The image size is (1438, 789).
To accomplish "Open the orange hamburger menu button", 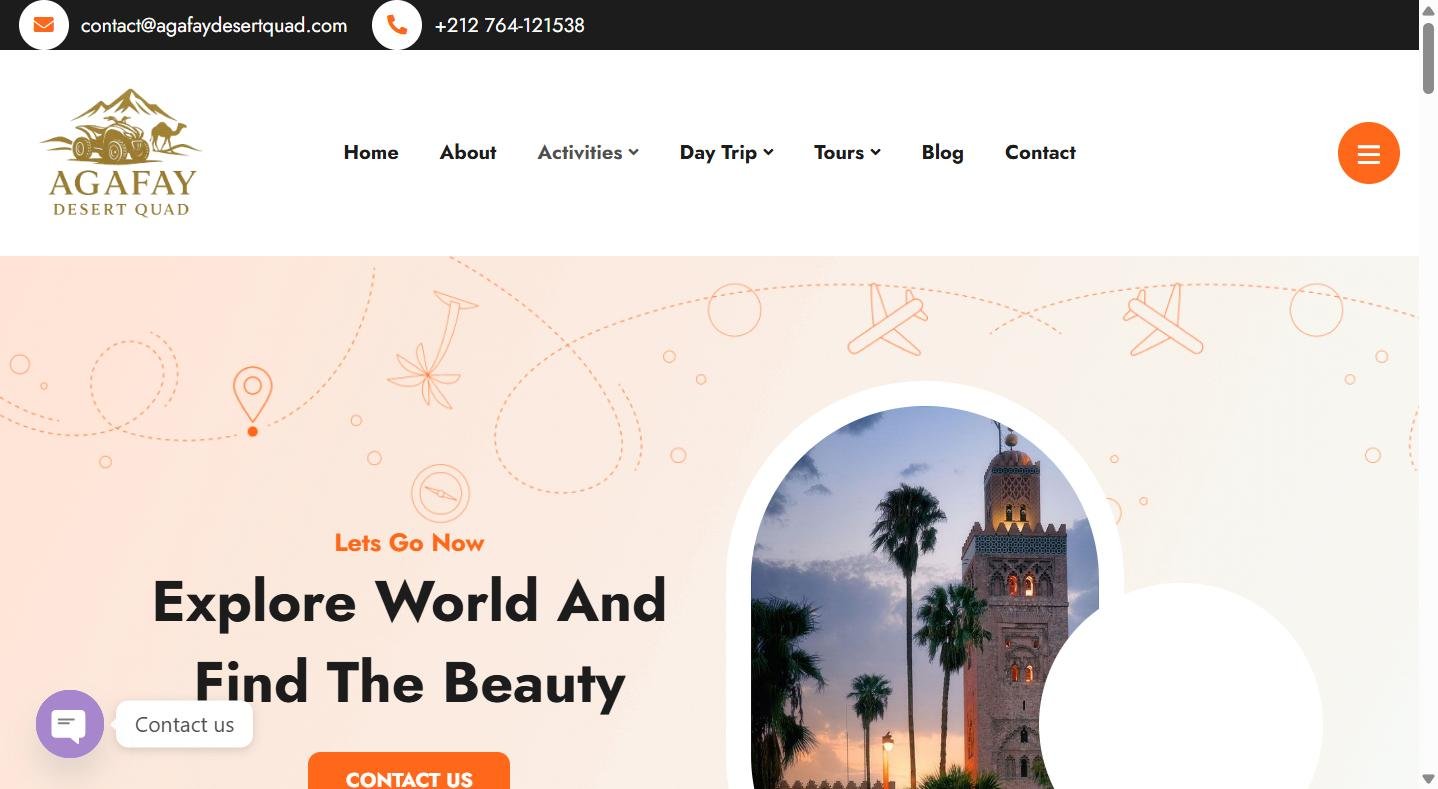I will point(1368,153).
